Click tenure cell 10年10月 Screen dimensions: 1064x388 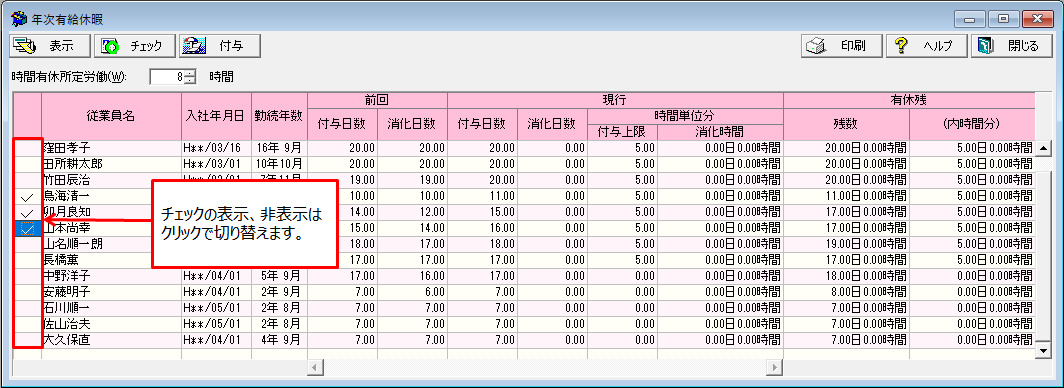(279, 164)
